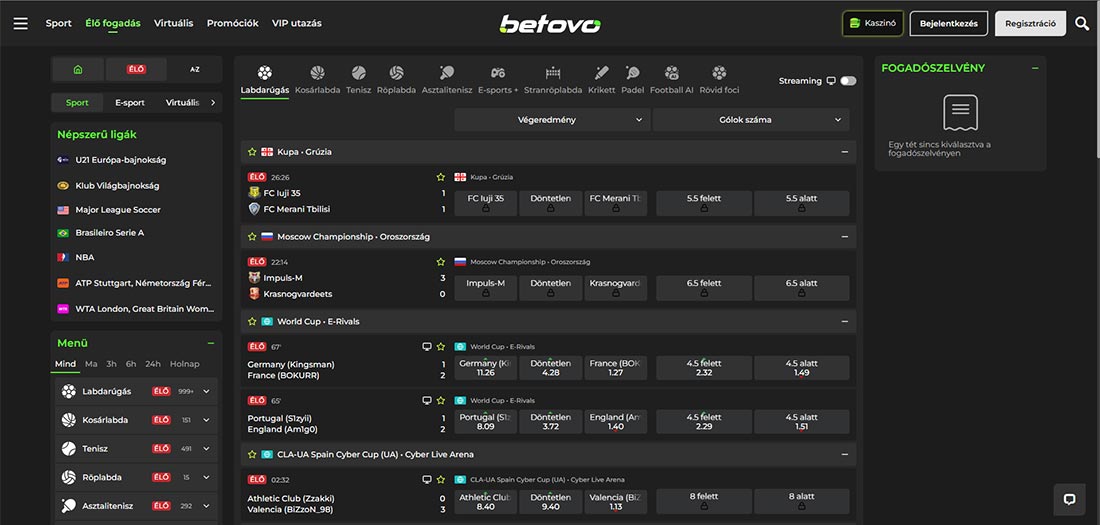Screen dimensions: 1100x525
Task: Collapse the Moscow Championship section
Action: (x=845, y=237)
